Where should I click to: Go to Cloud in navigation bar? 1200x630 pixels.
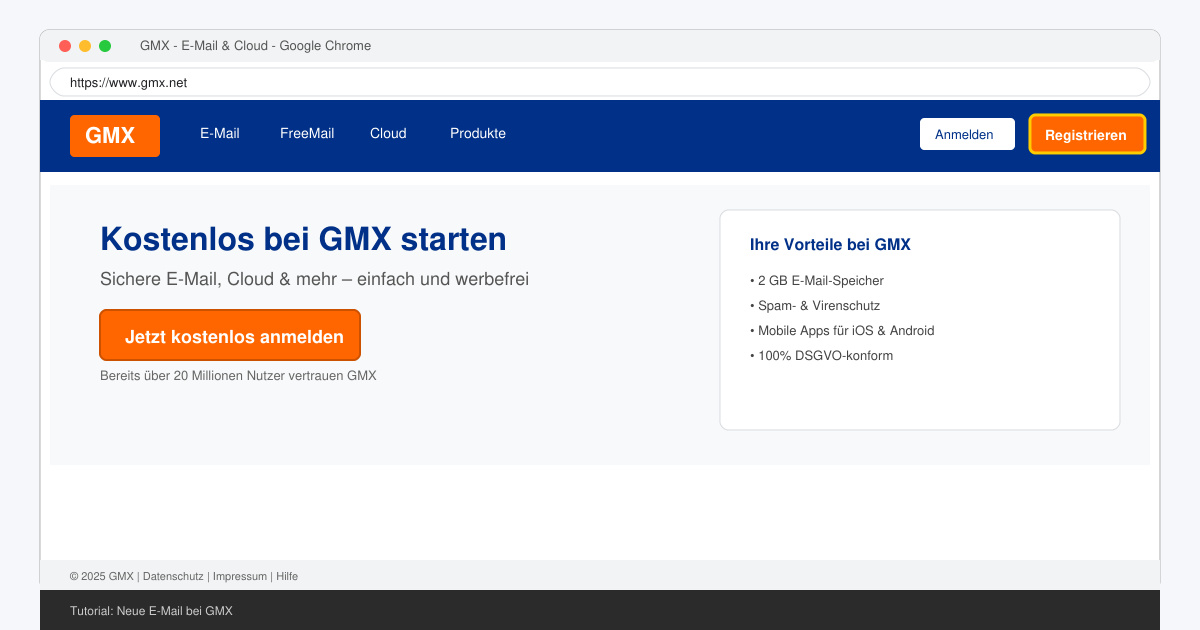click(x=388, y=133)
